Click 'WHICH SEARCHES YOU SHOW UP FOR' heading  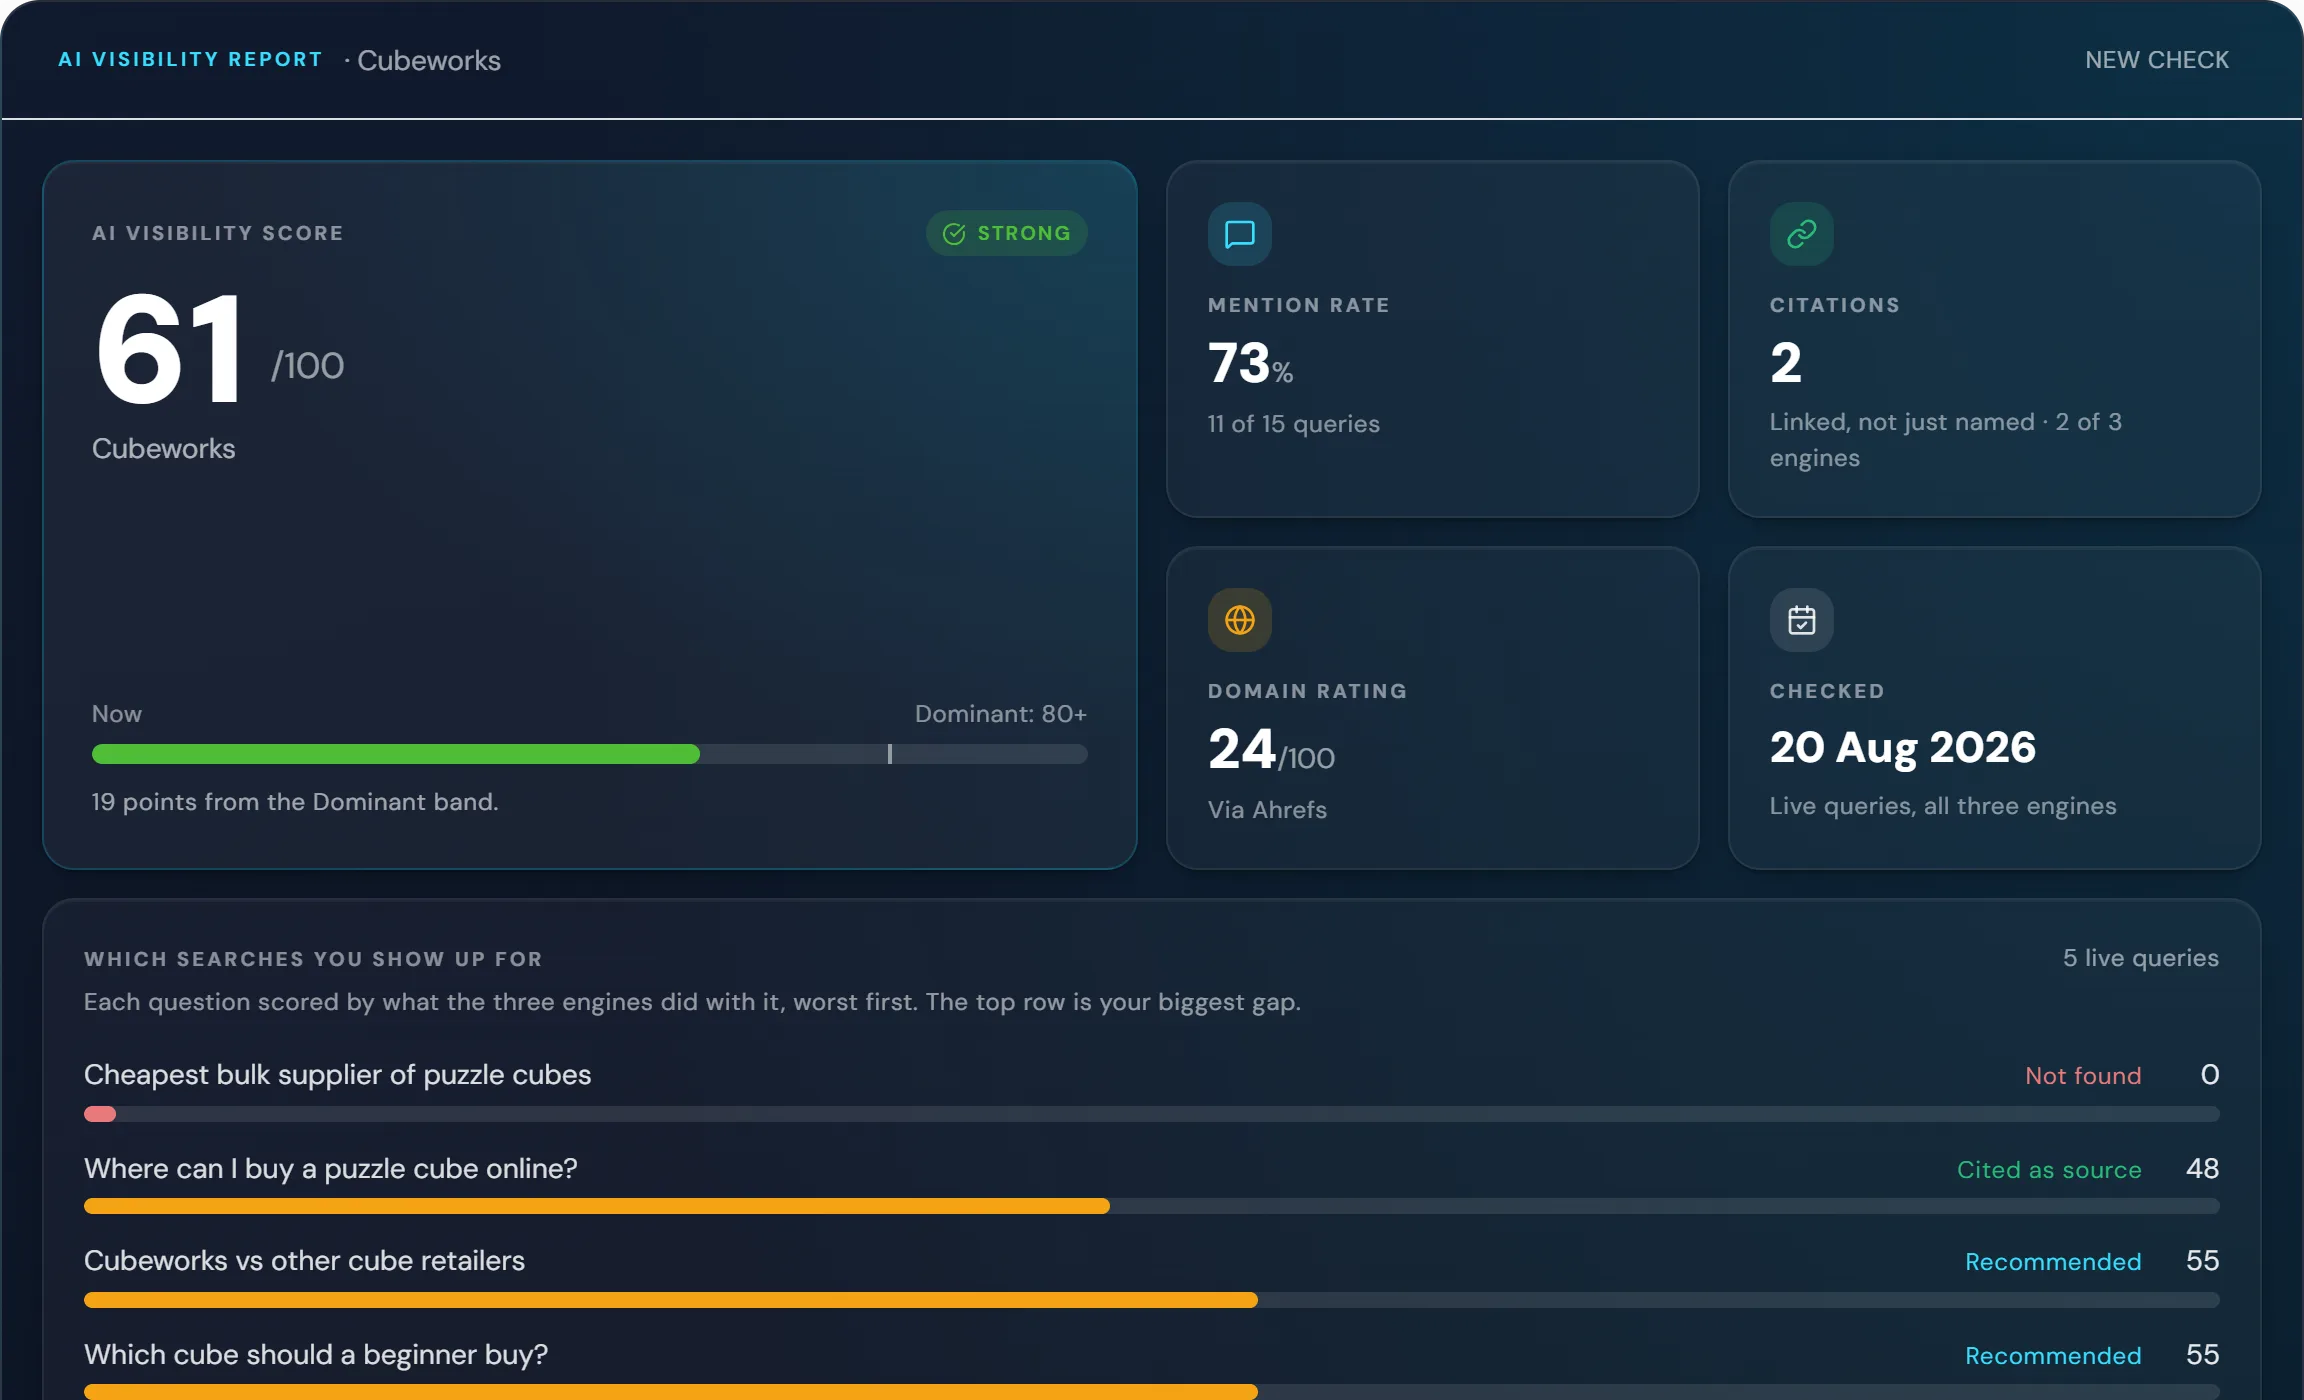pyautogui.click(x=313, y=959)
